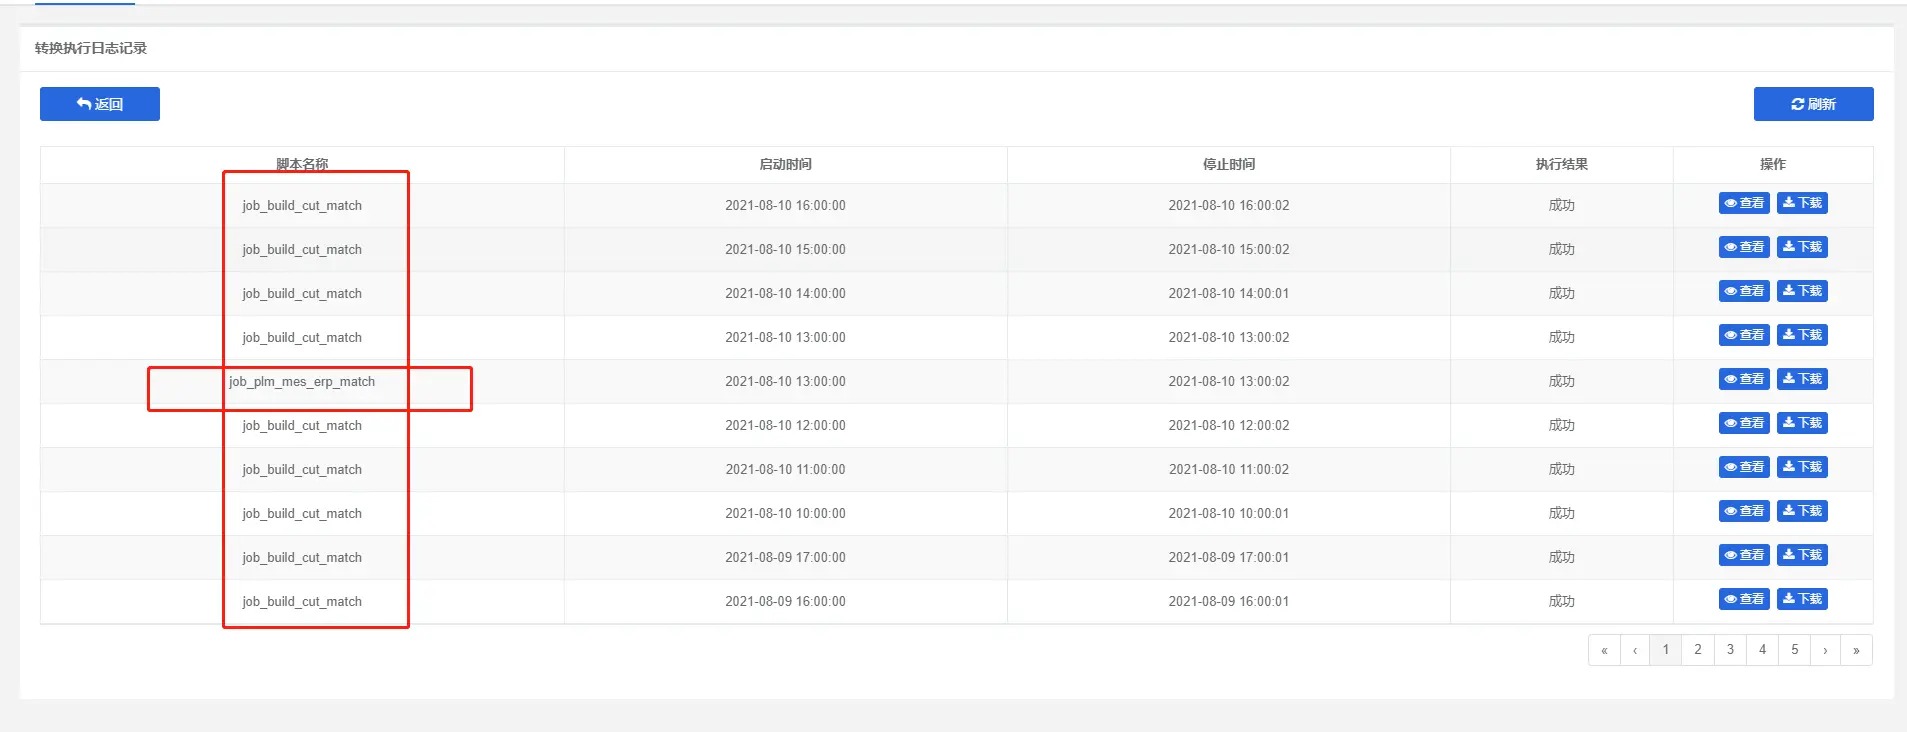Screen dimensions: 1907x732
Task: View log for 2021-08-10 10:00:00 run
Action: click(1744, 511)
